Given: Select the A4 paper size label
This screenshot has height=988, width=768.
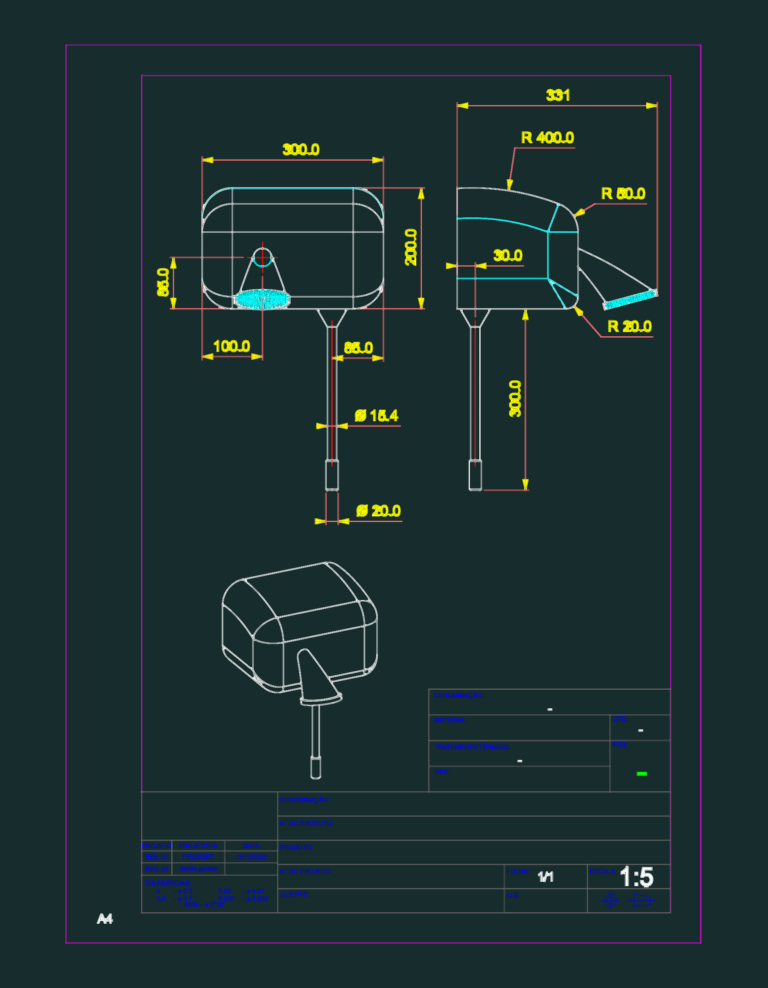Looking at the screenshot, I should [105, 919].
